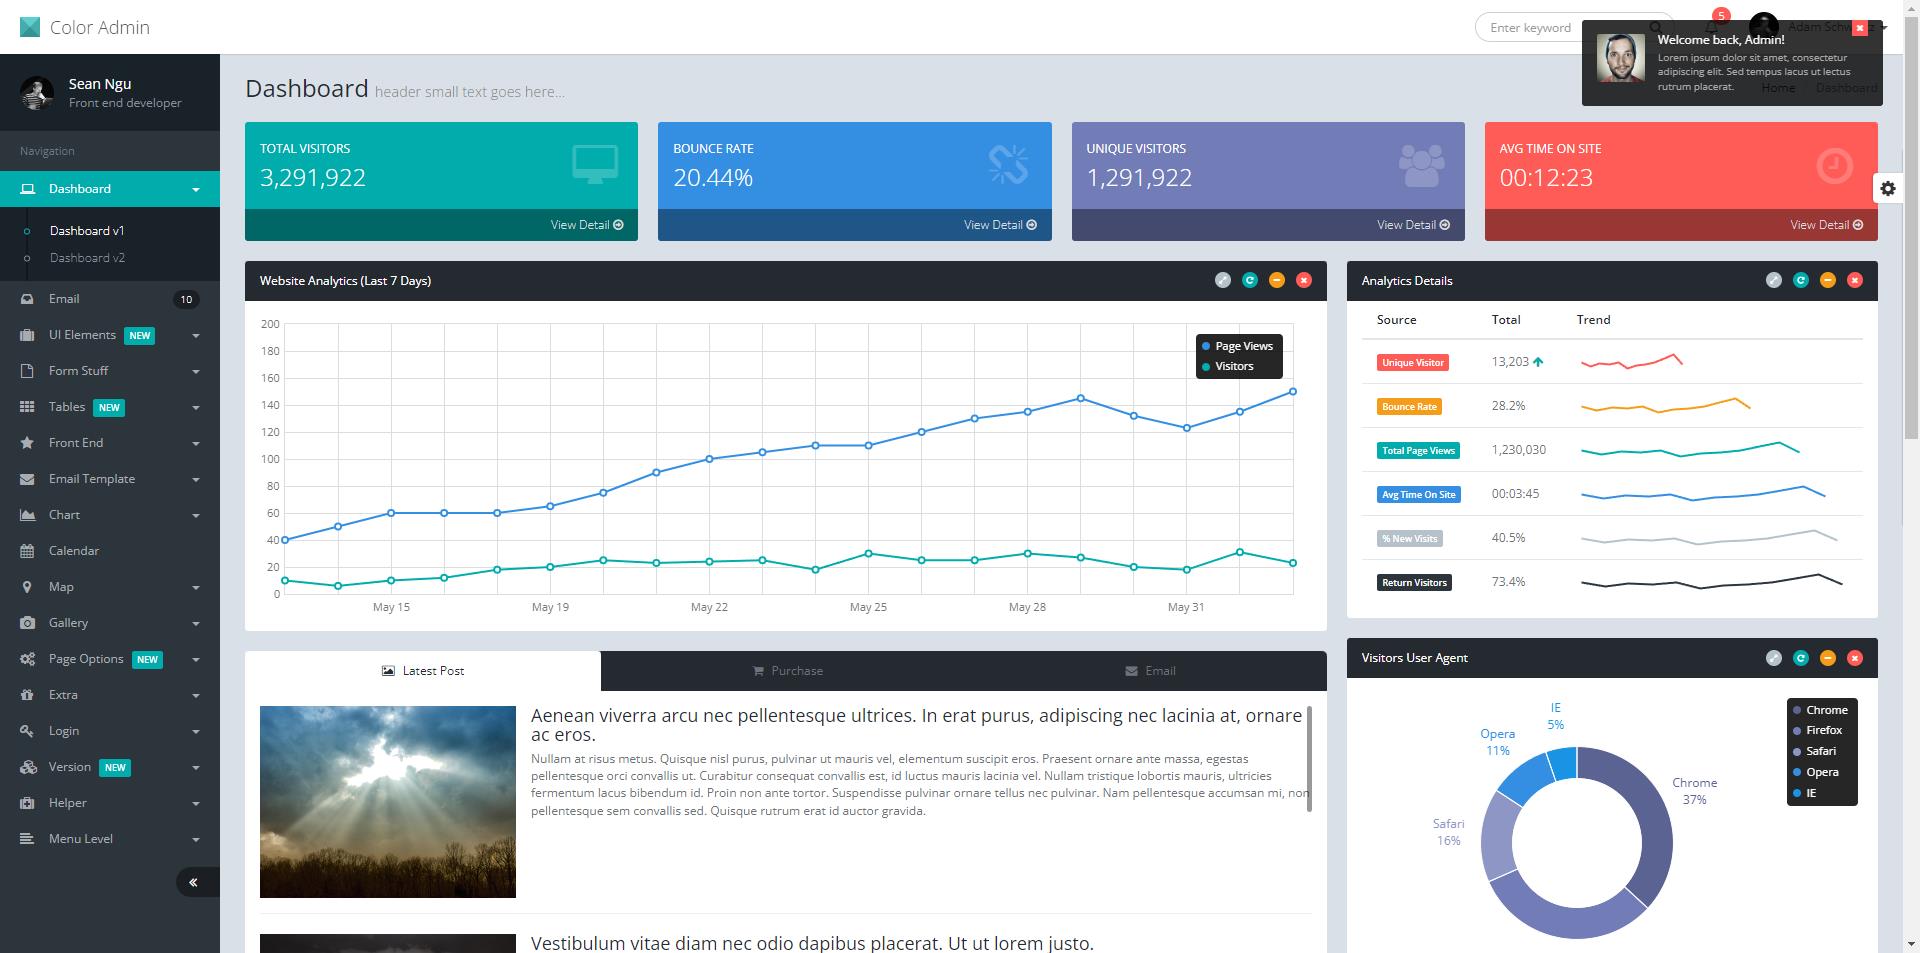Click the Front End star icon
Image resolution: width=1920 pixels, height=953 pixels.
tap(27, 443)
